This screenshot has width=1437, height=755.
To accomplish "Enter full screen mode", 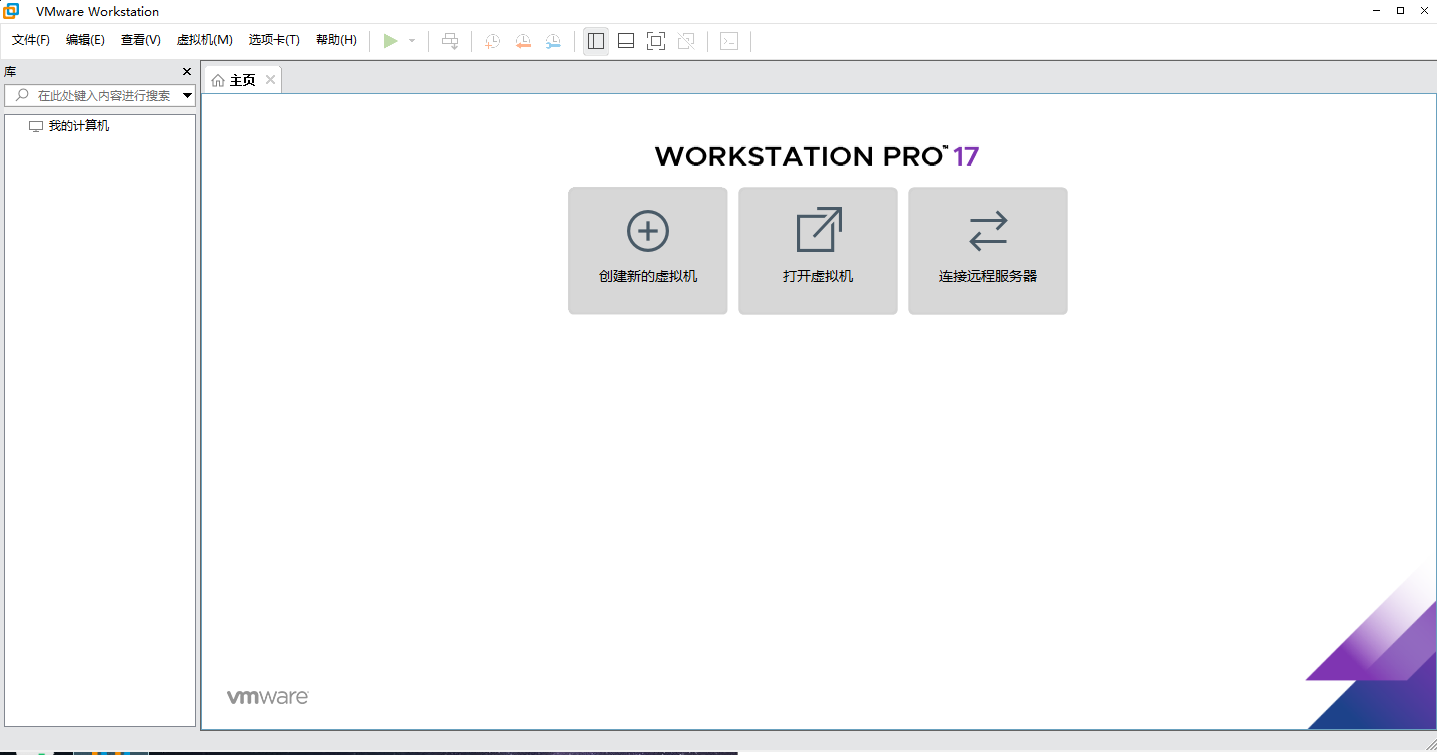I will (x=656, y=41).
